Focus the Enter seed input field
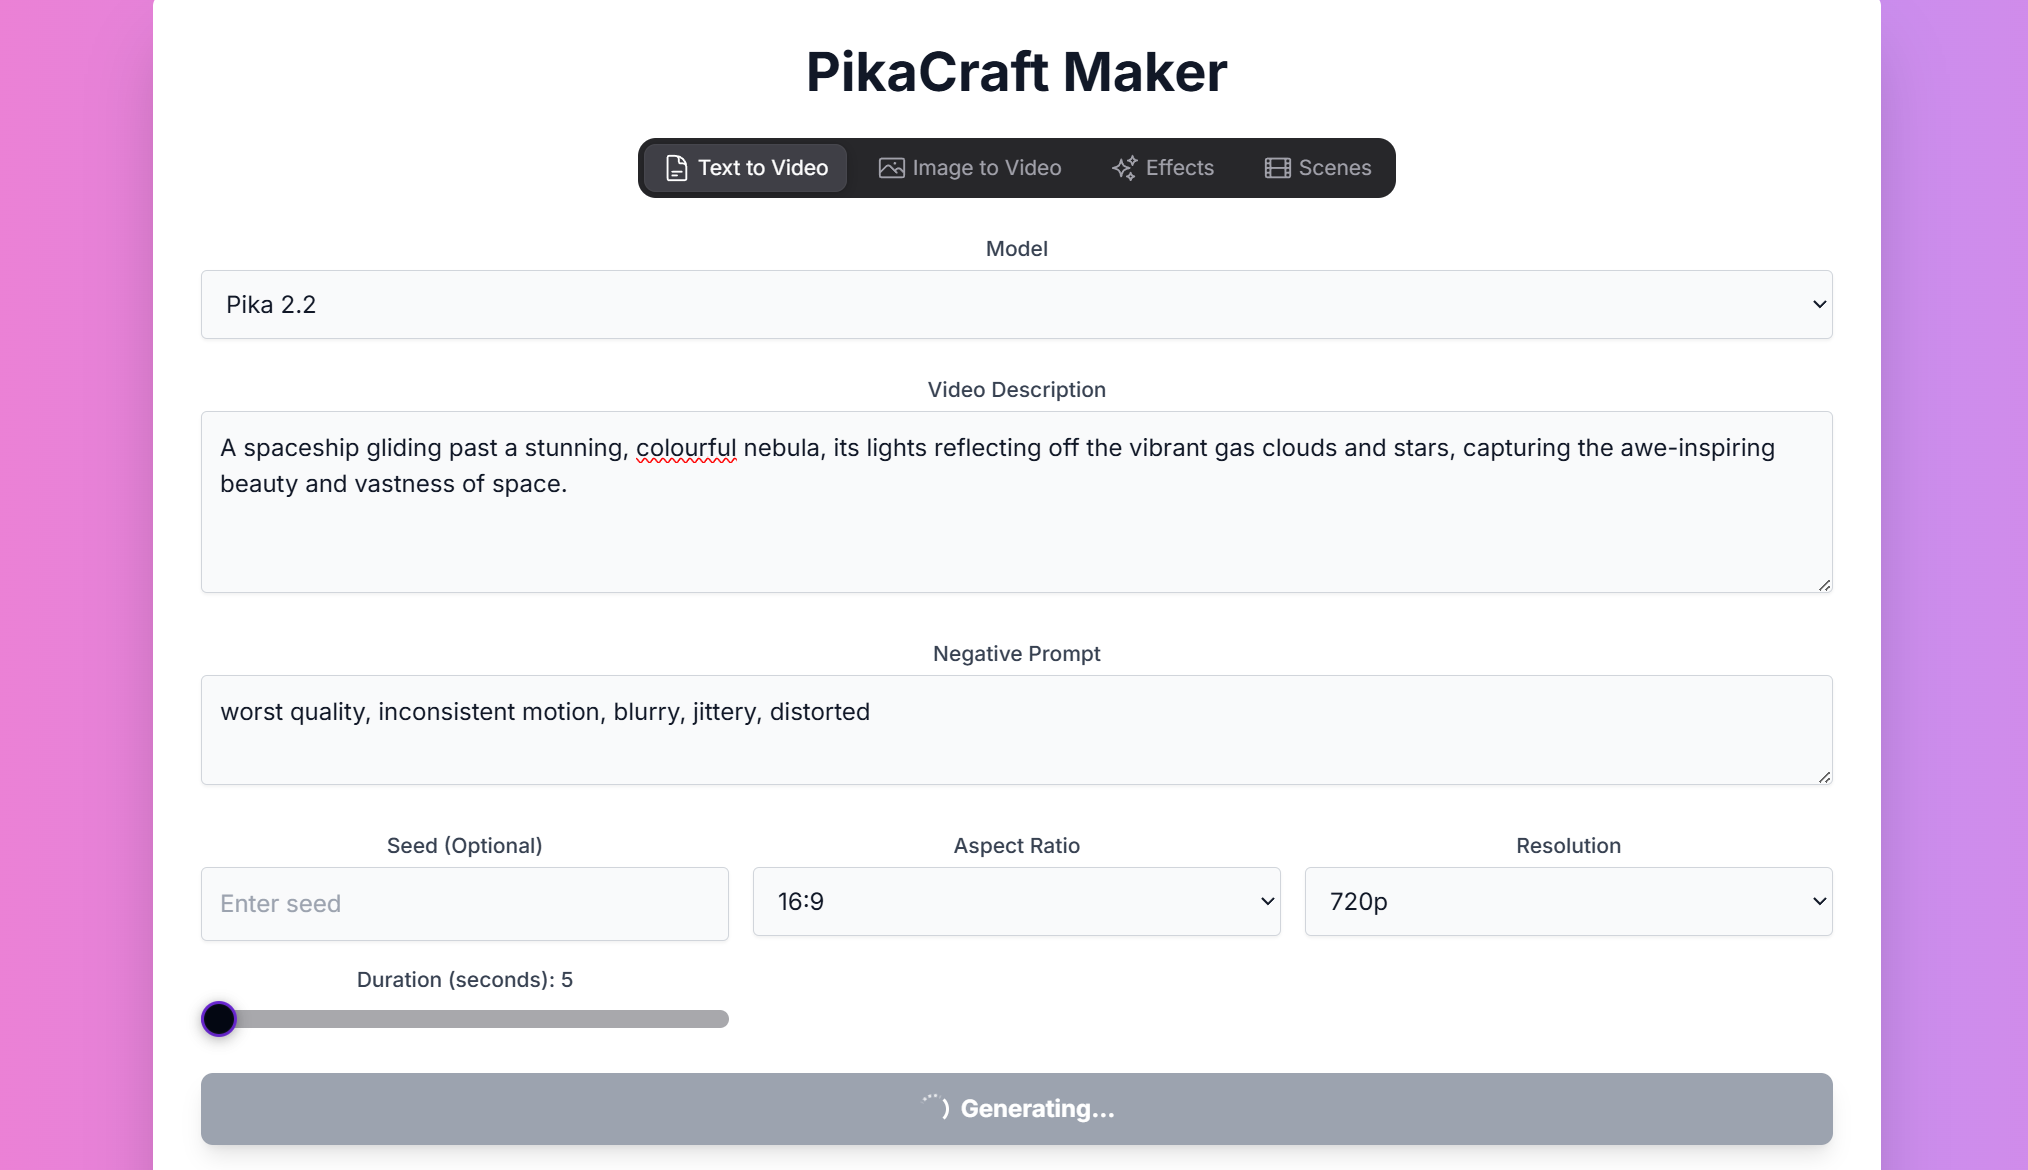 tap(464, 904)
